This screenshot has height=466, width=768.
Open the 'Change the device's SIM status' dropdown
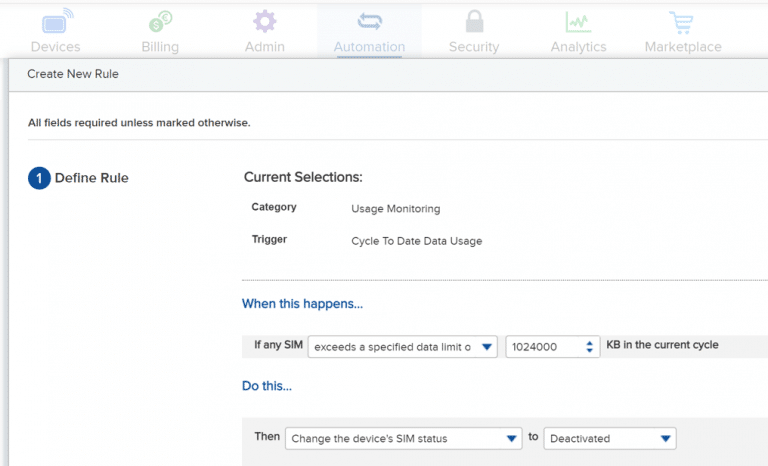click(404, 439)
